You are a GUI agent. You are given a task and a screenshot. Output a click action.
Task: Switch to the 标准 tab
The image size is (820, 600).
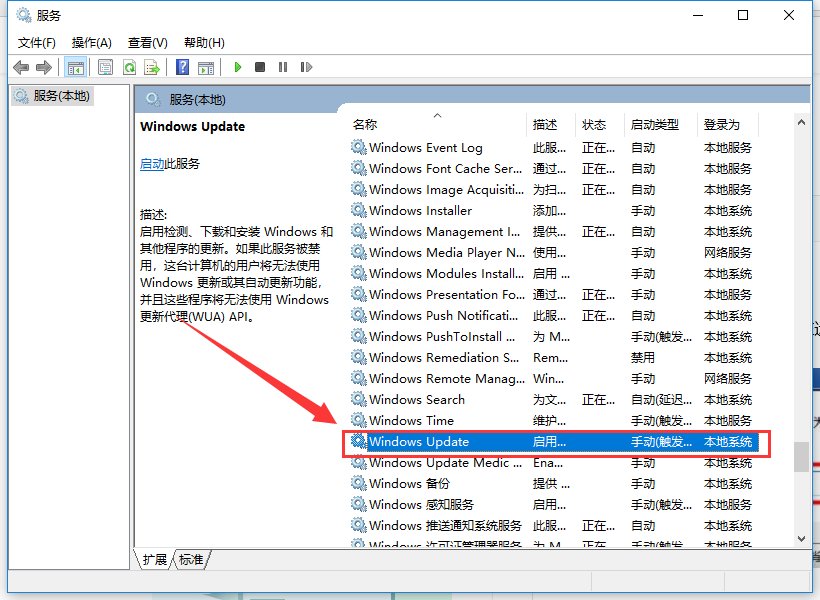tap(190, 560)
